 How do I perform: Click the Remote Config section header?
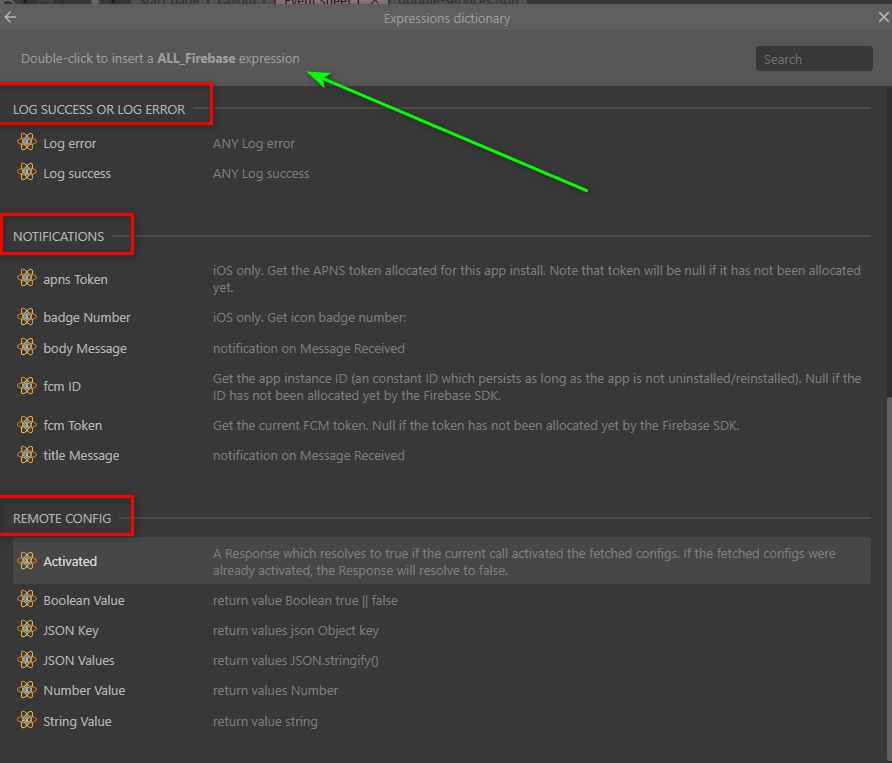(x=62, y=519)
